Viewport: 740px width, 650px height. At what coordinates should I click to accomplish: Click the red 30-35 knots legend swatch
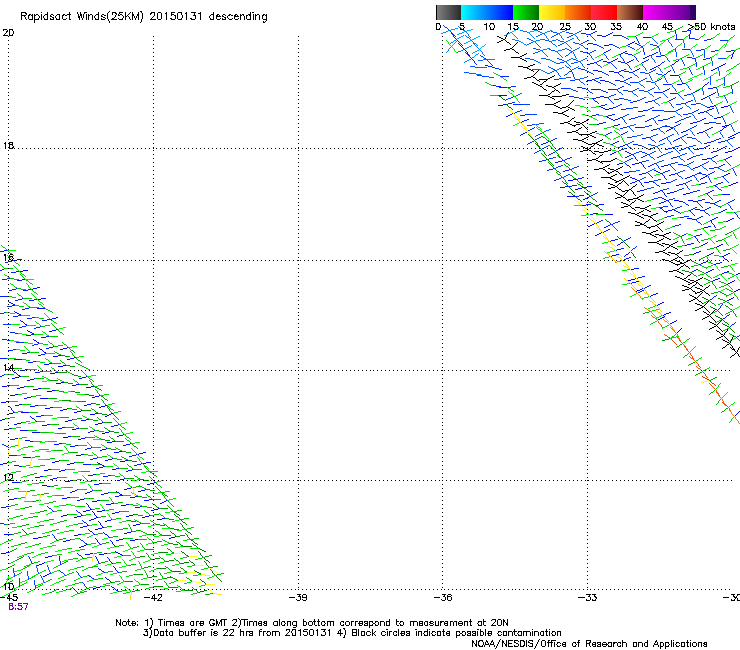pyautogui.click(x=604, y=12)
